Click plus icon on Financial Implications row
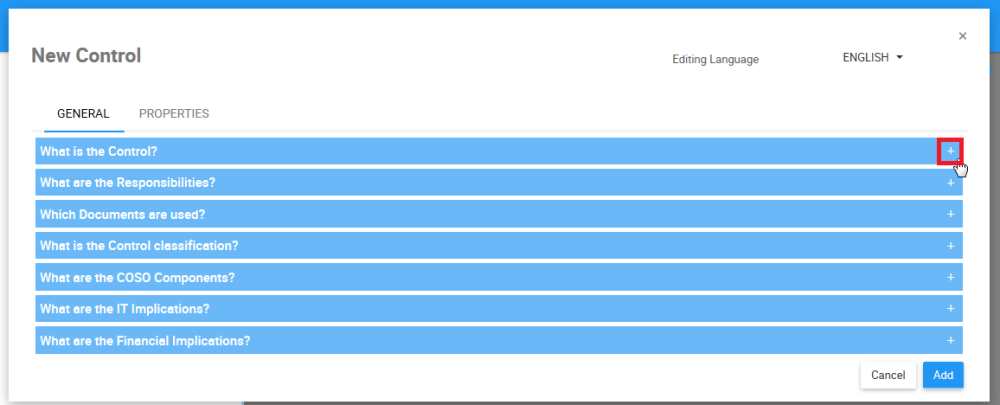This screenshot has width=1000, height=405. click(950, 340)
